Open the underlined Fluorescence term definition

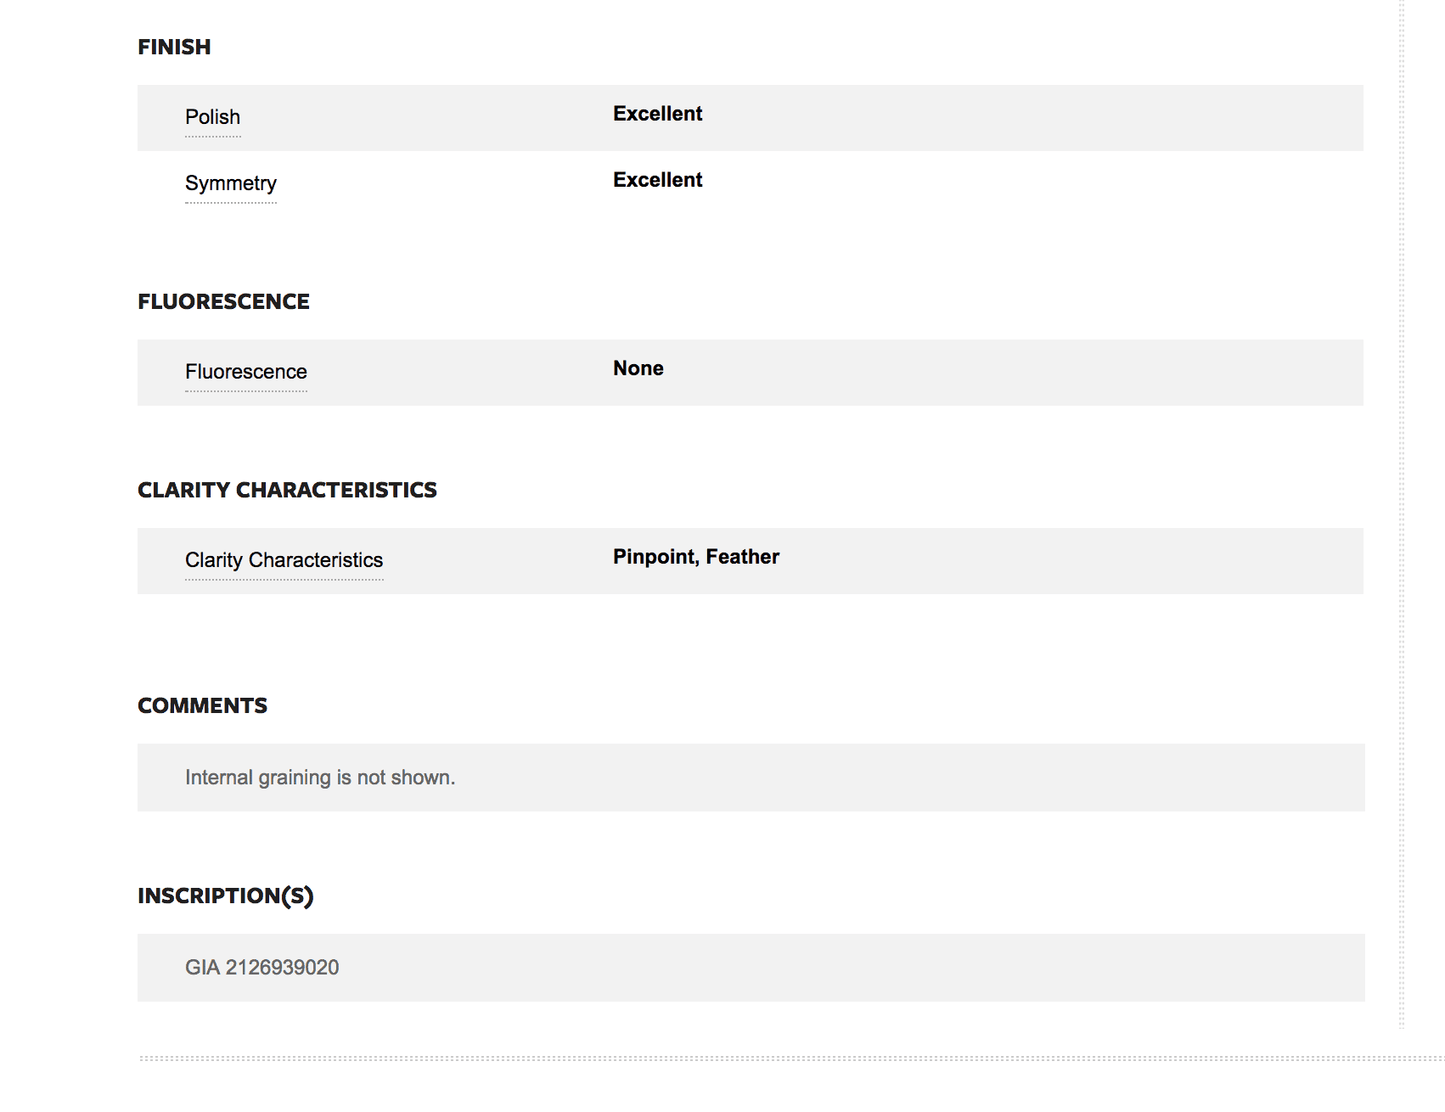245,372
